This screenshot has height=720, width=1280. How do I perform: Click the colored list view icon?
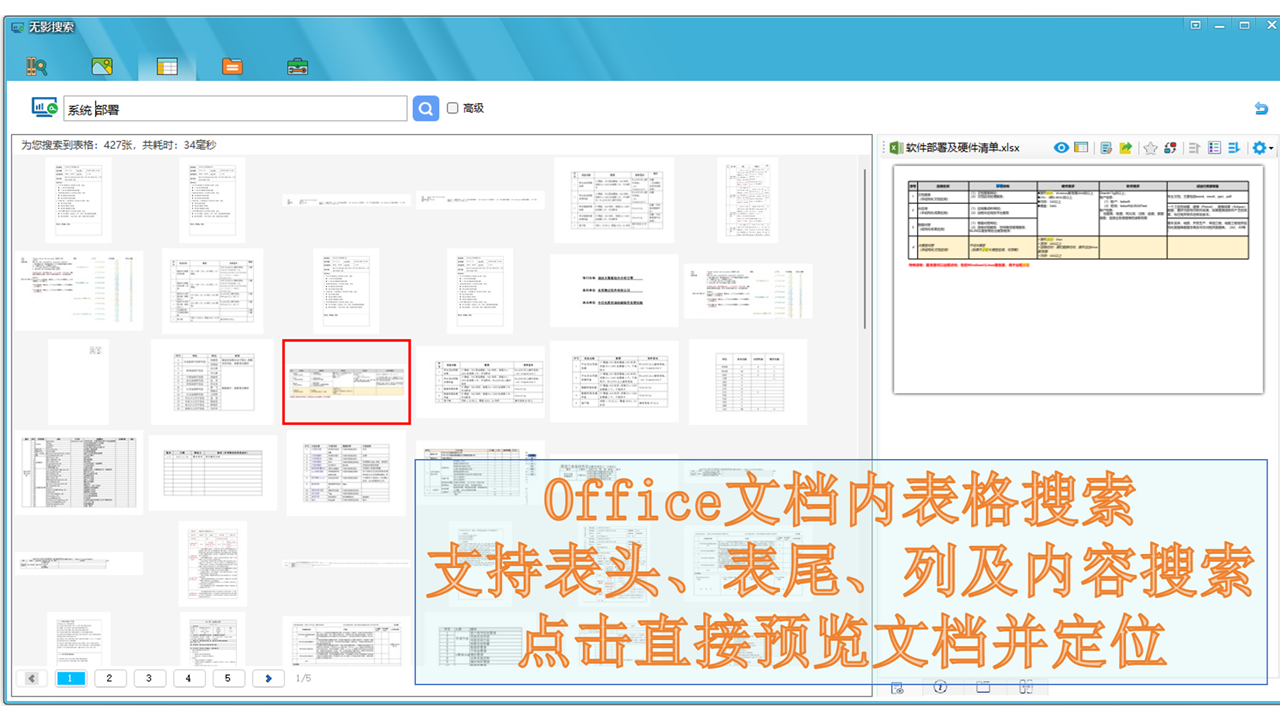click(1215, 148)
